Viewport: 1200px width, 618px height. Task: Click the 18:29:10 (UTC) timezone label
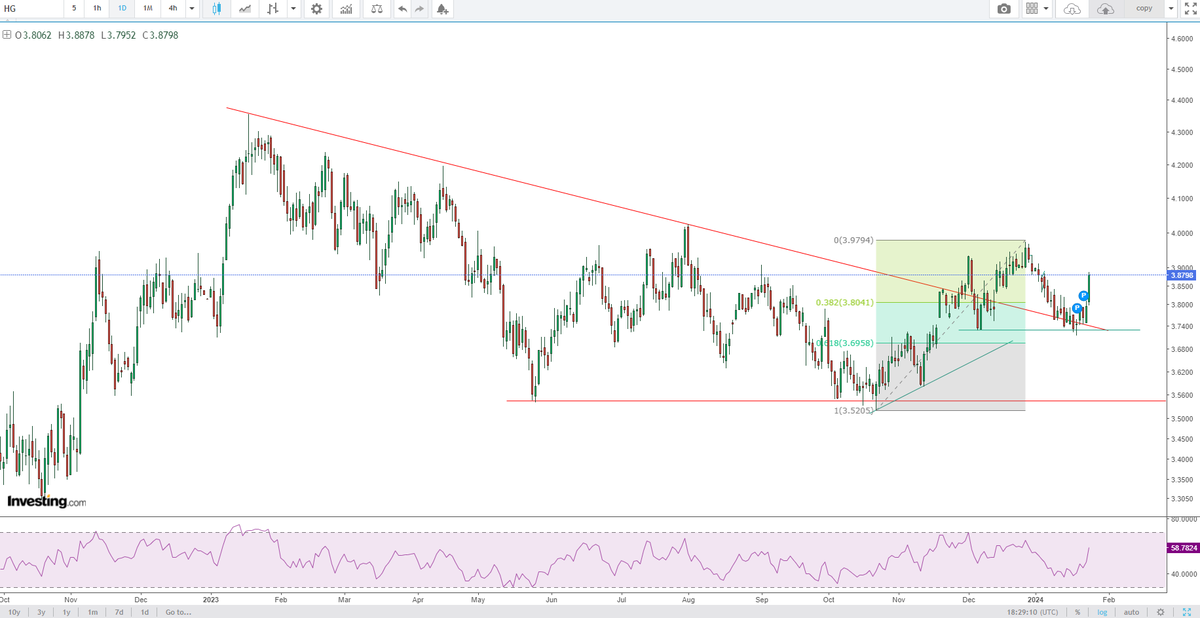pyautogui.click(x=1031, y=611)
